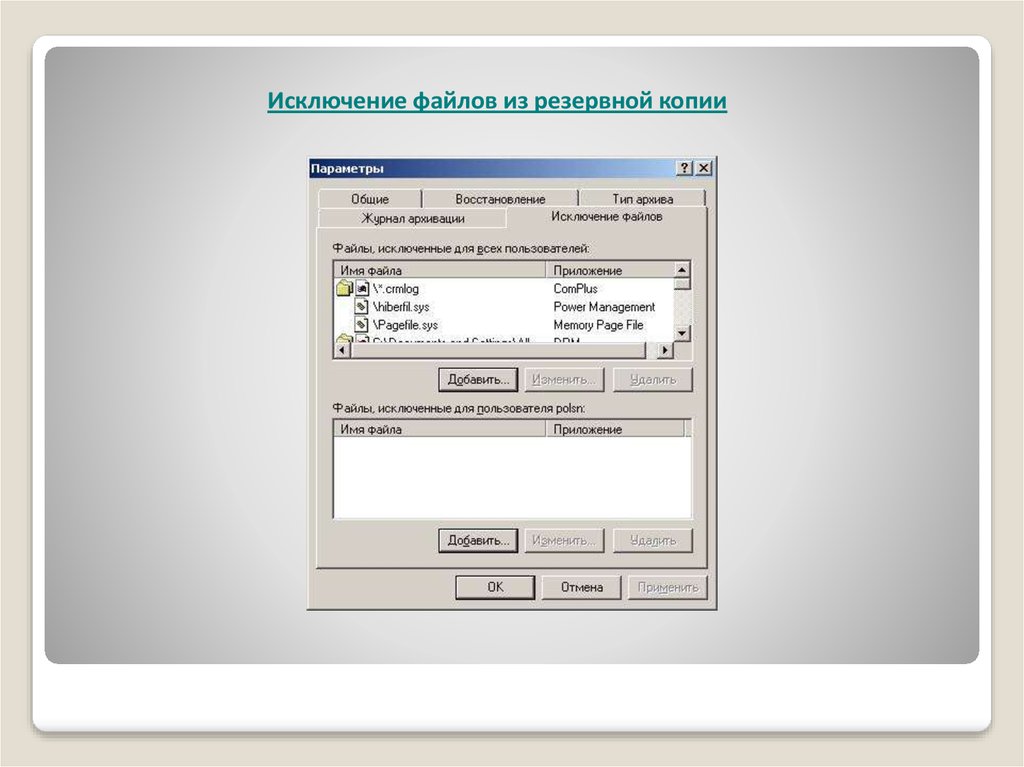
Task: Sort top list by Имя файла column header
Action: coord(439,270)
